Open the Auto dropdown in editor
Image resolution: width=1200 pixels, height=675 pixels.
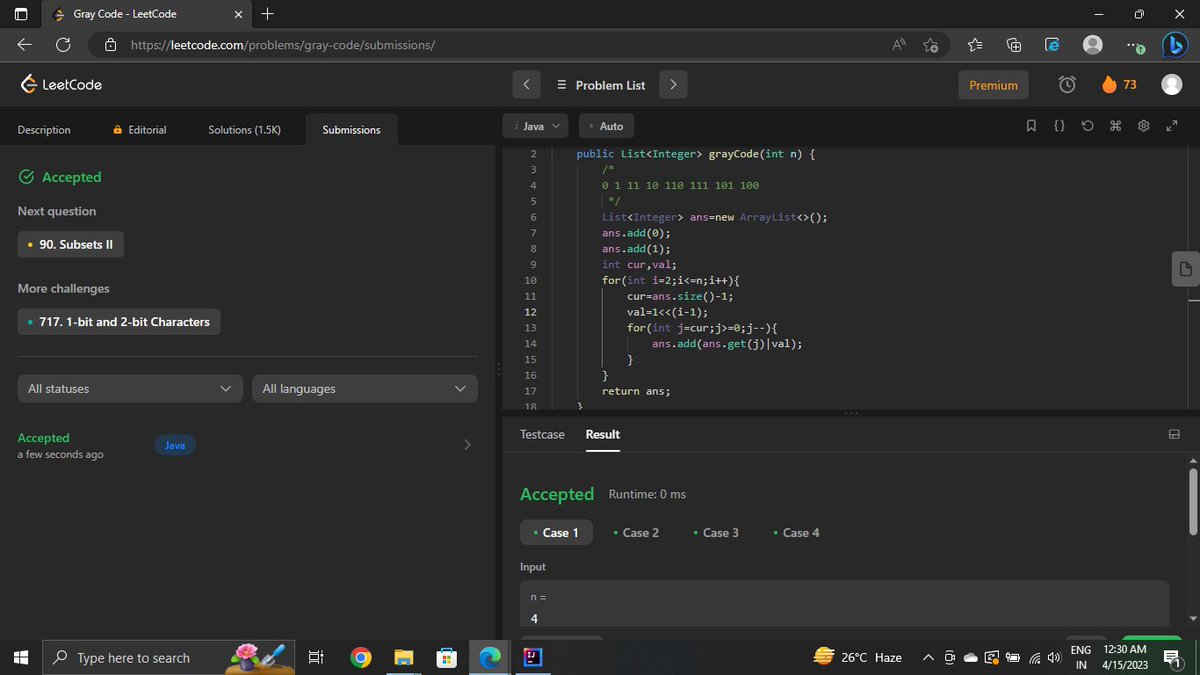(607, 126)
